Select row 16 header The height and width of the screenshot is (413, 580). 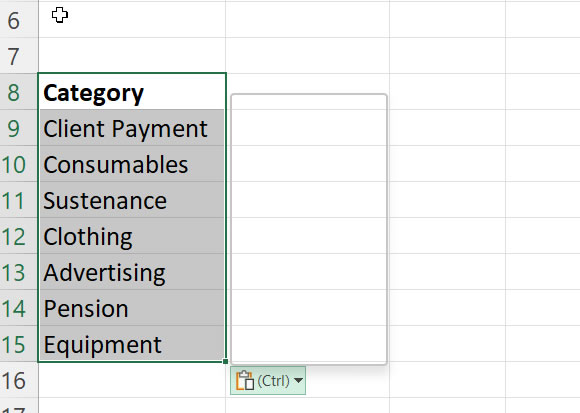(x=18, y=380)
